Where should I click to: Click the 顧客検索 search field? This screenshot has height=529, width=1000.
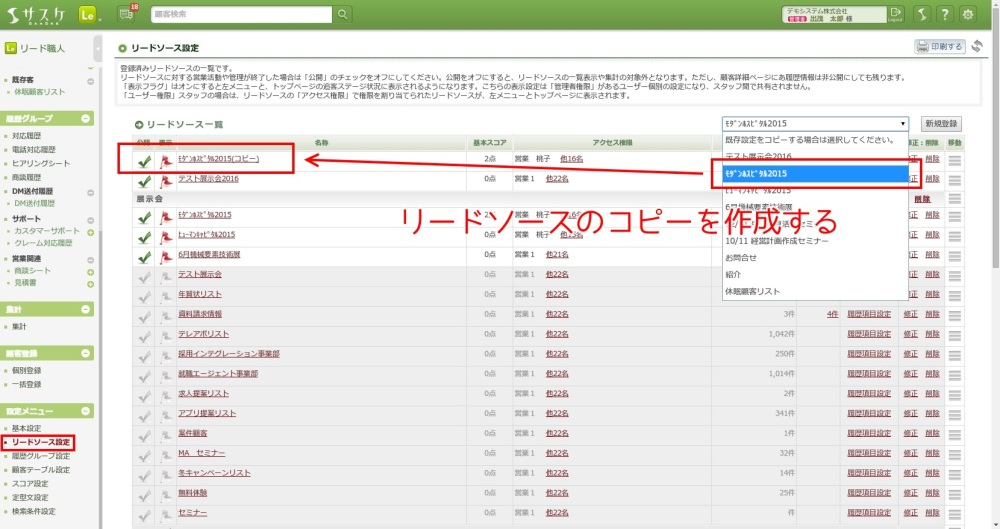[241, 14]
